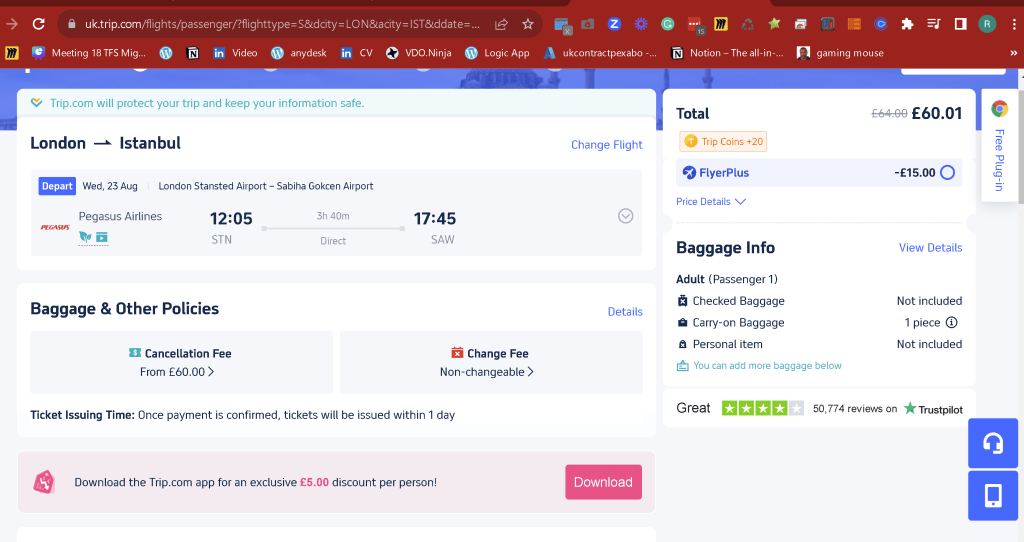Click the pink Download app button

pyautogui.click(x=603, y=482)
